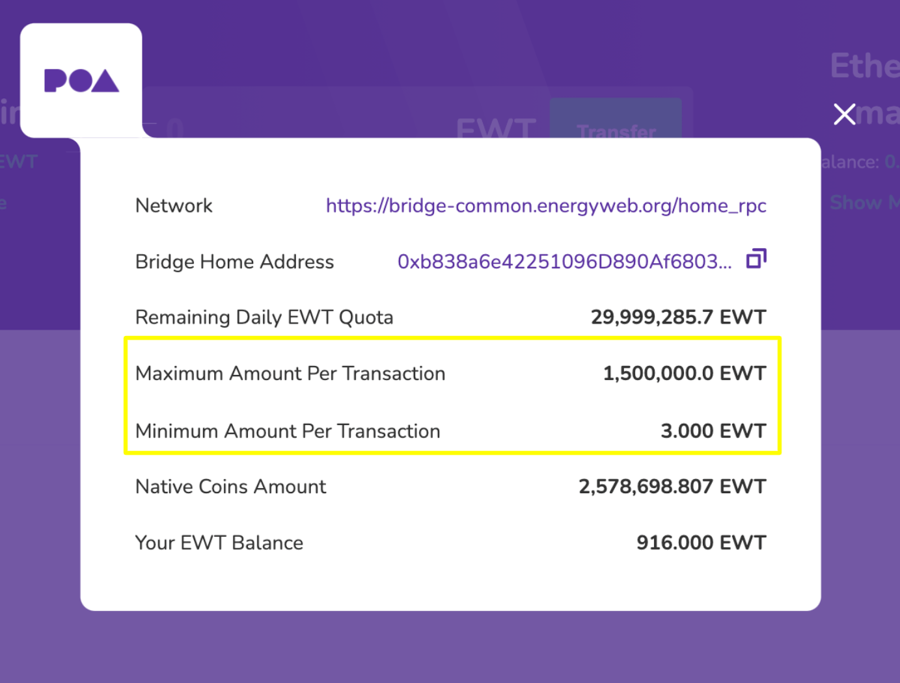The image size is (900, 683).
Task: Click the Your EWT Balance label
Action: (219, 543)
